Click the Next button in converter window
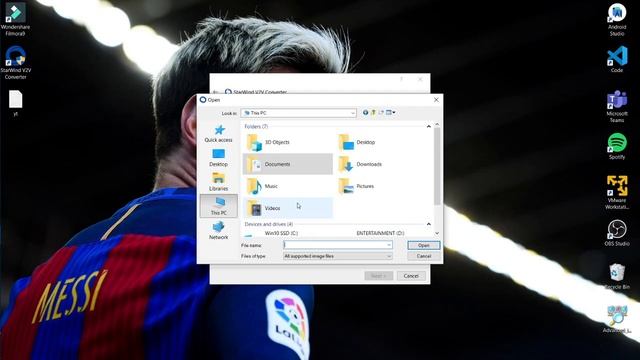Image resolution: width=640 pixels, height=360 pixels. pyautogui.click(x=379, y=276)
